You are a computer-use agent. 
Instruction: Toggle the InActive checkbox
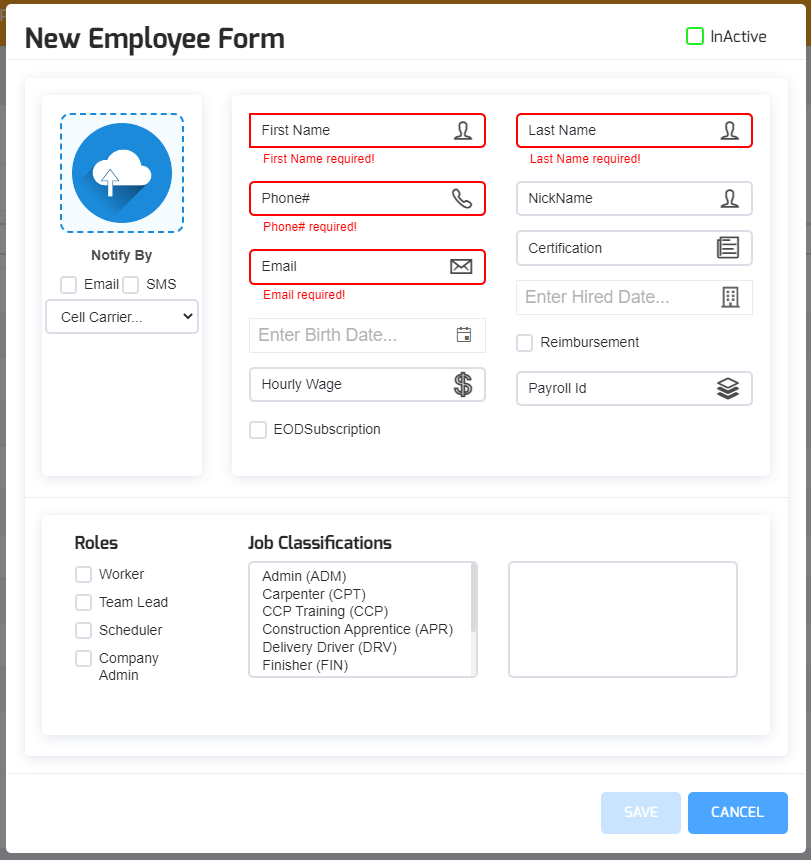tap(695, 37)
